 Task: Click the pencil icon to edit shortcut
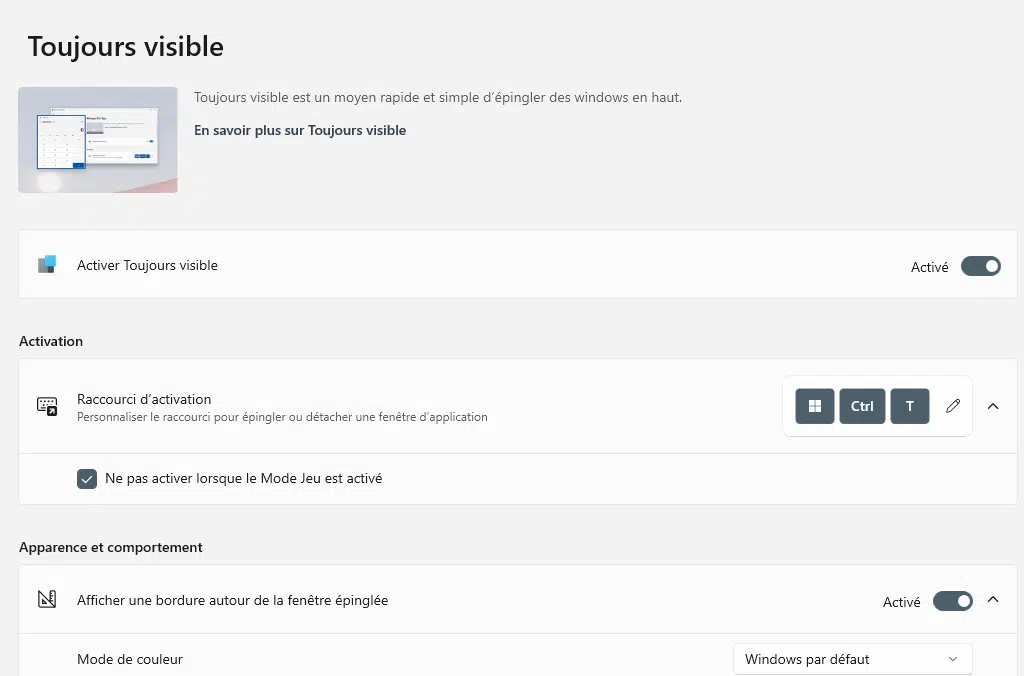(953, 406)
